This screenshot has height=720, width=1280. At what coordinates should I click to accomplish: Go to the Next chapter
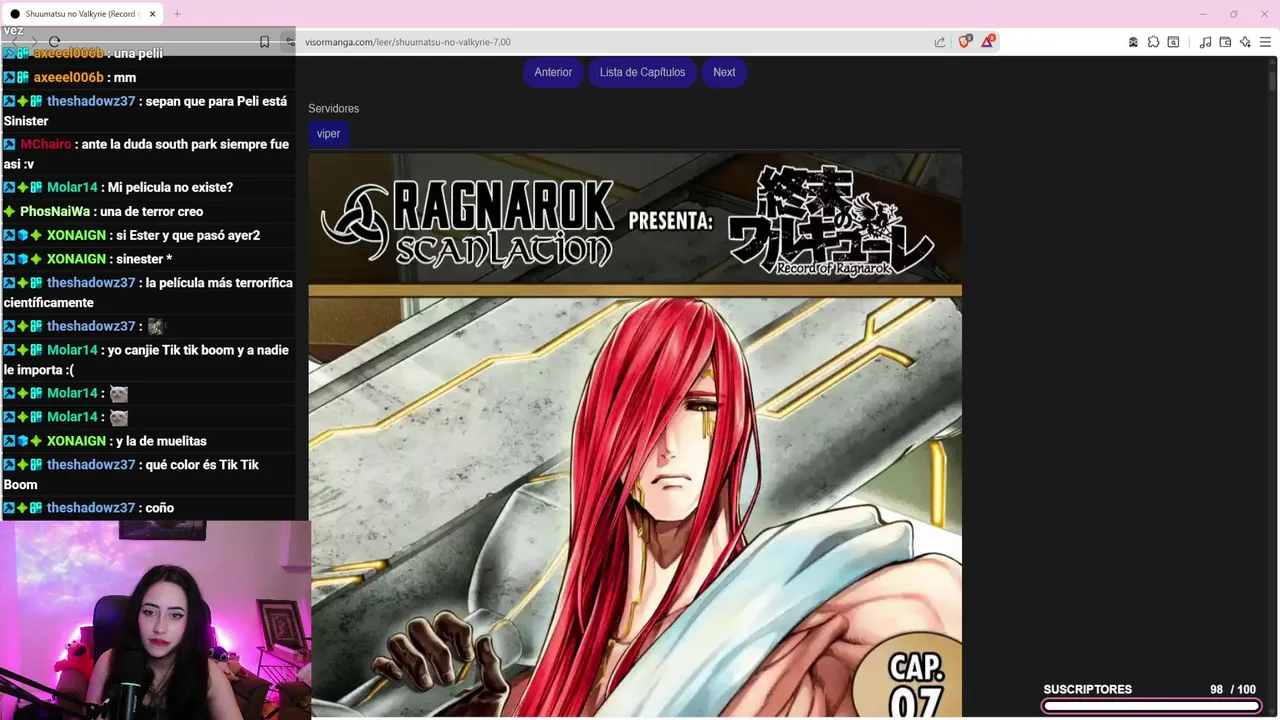tap(724, 72)
